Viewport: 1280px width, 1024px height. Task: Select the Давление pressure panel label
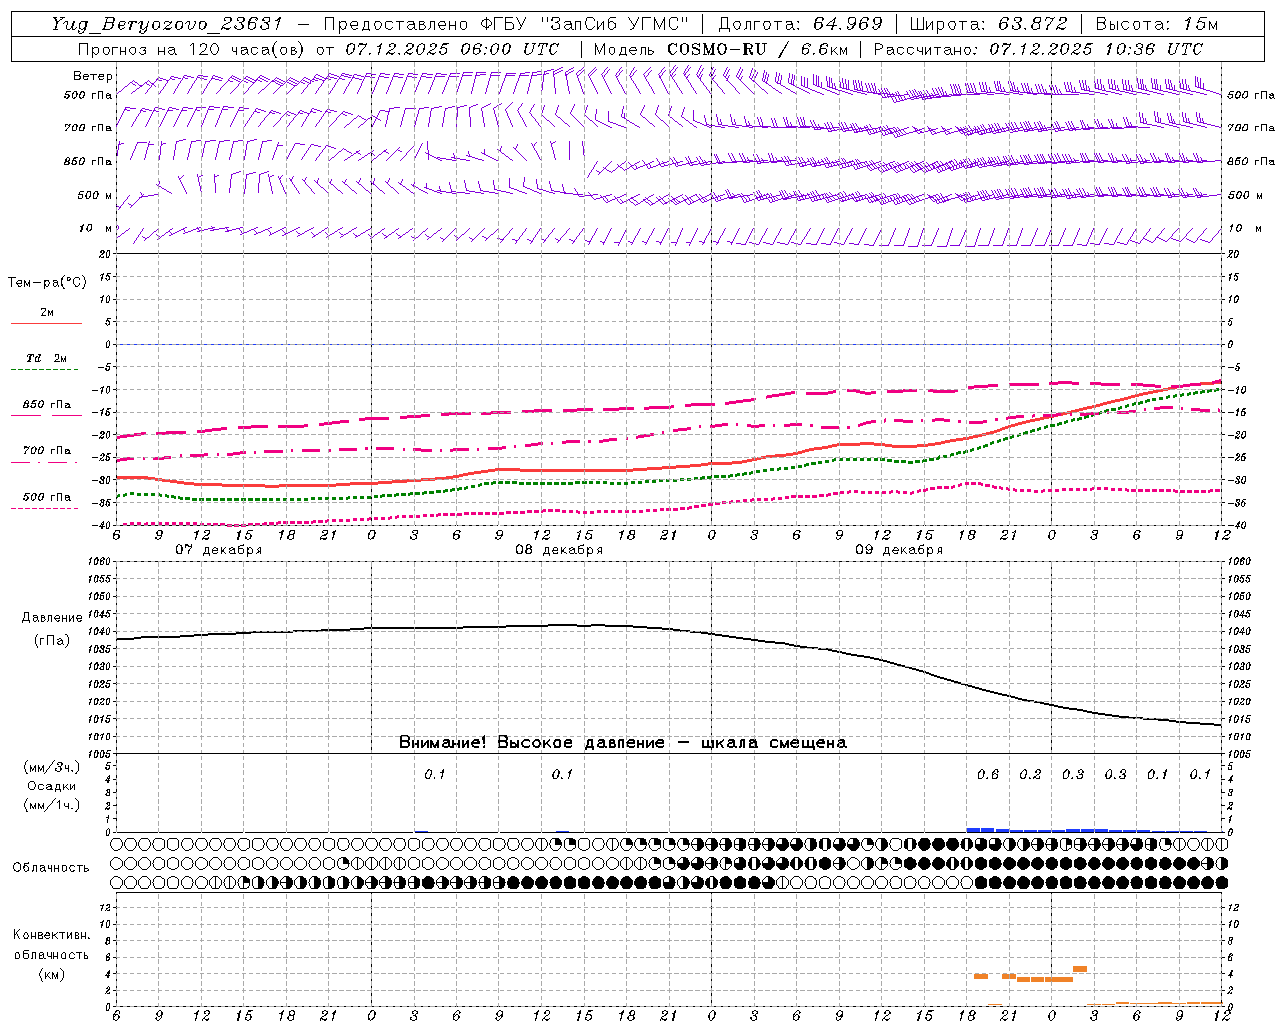52,618
